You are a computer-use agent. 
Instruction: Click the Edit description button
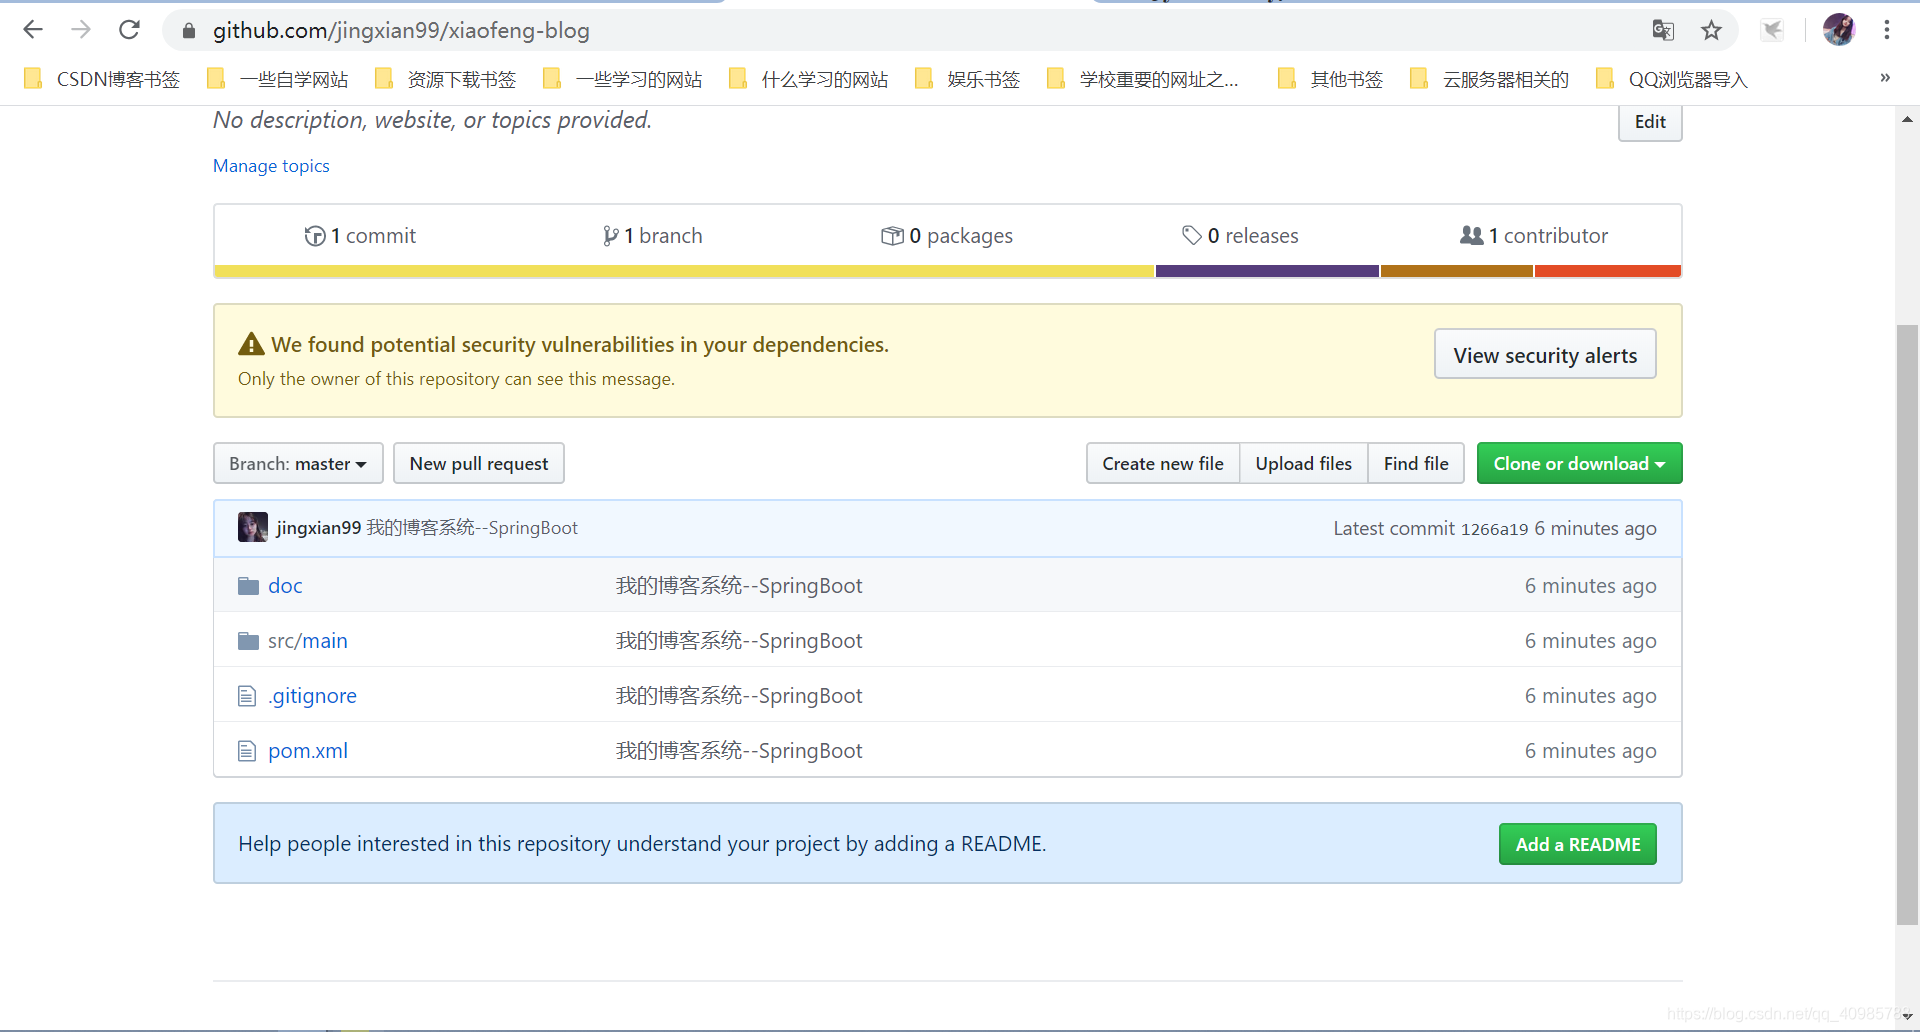[1650, 122]
